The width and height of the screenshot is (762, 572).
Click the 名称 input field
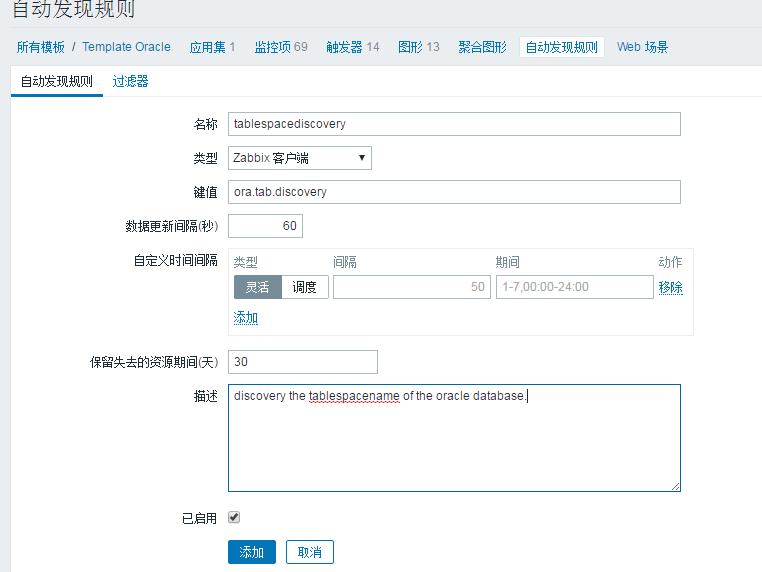pyautogui.click(x=454, y=124)
